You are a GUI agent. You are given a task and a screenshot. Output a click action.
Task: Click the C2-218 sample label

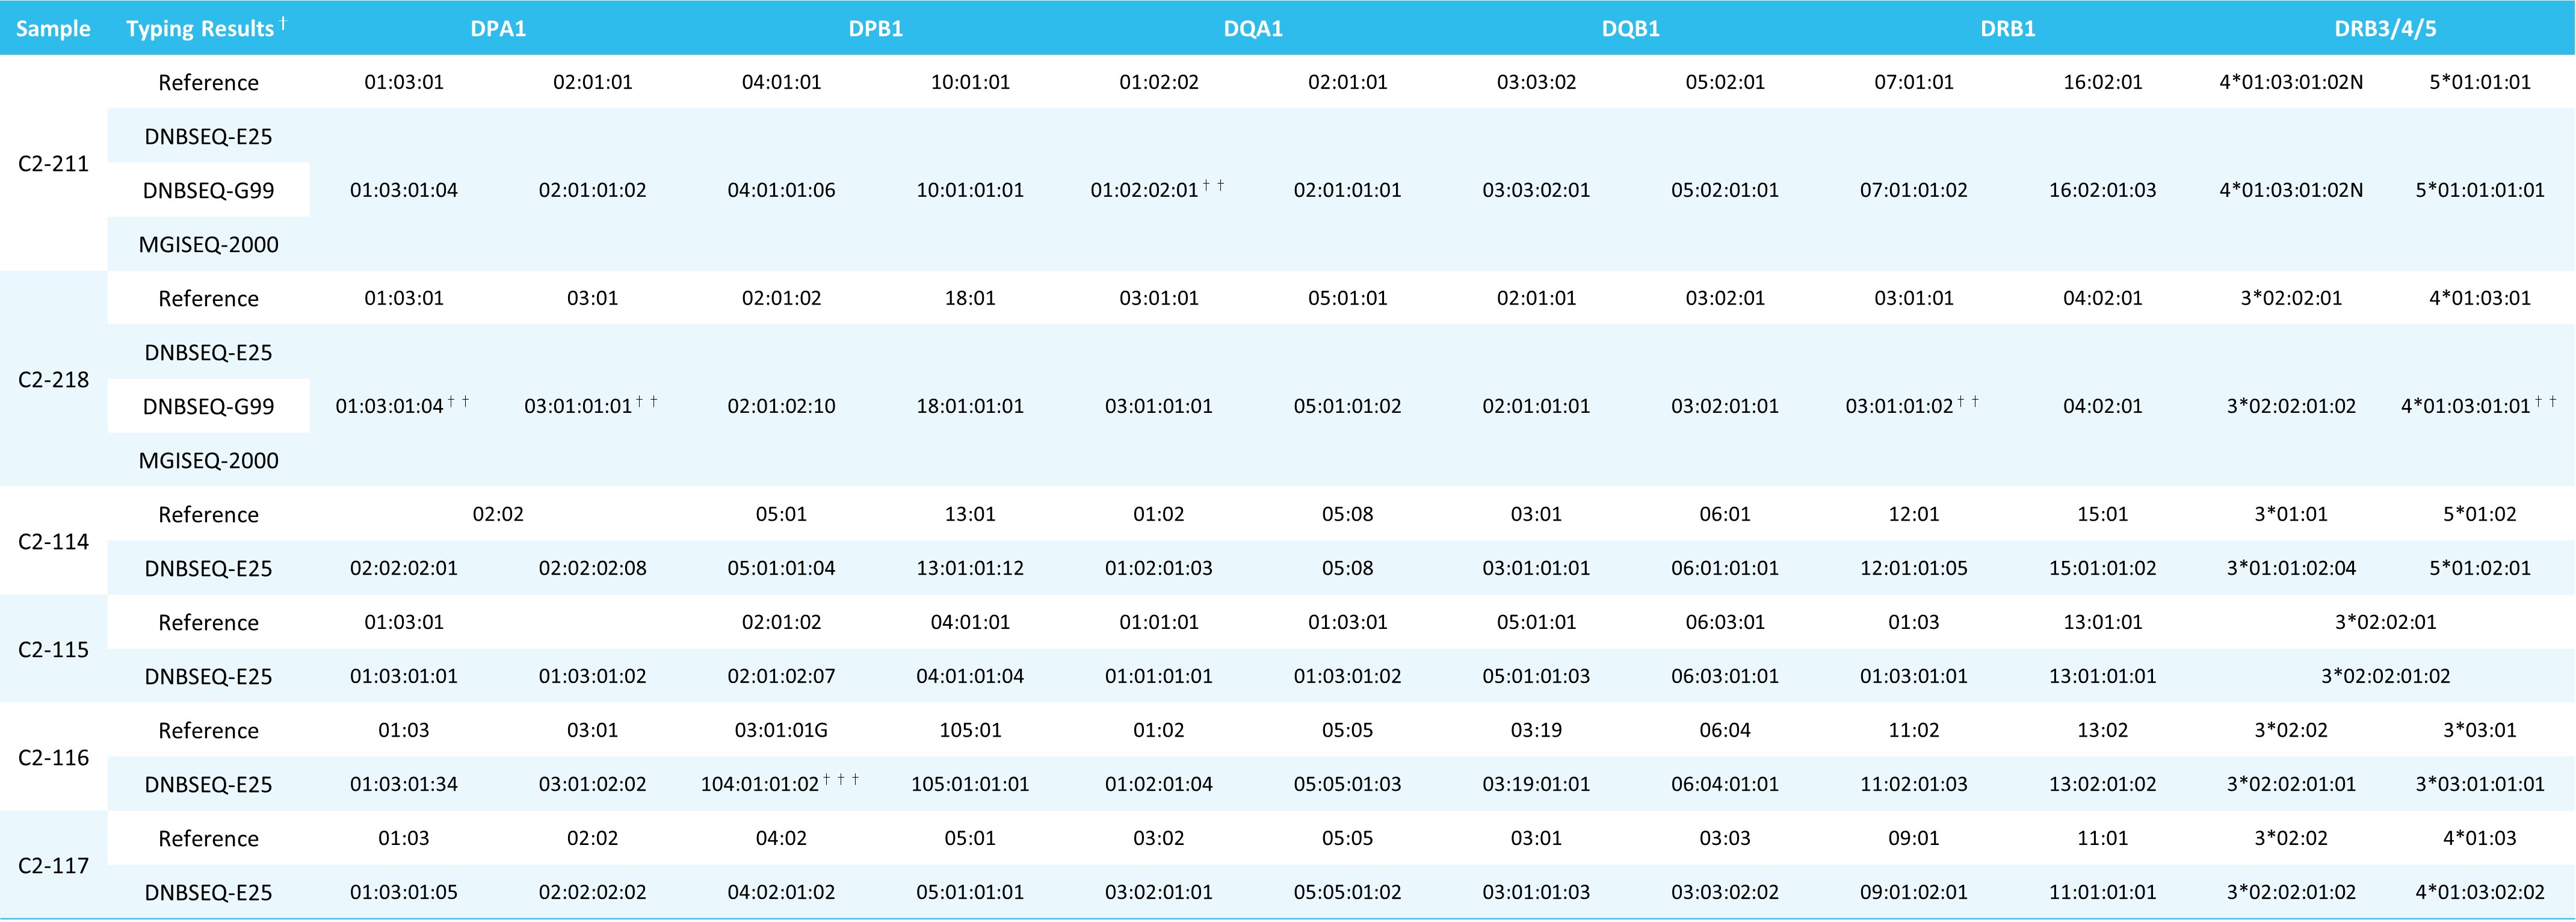pyautogui.click(x=53, y=379)
